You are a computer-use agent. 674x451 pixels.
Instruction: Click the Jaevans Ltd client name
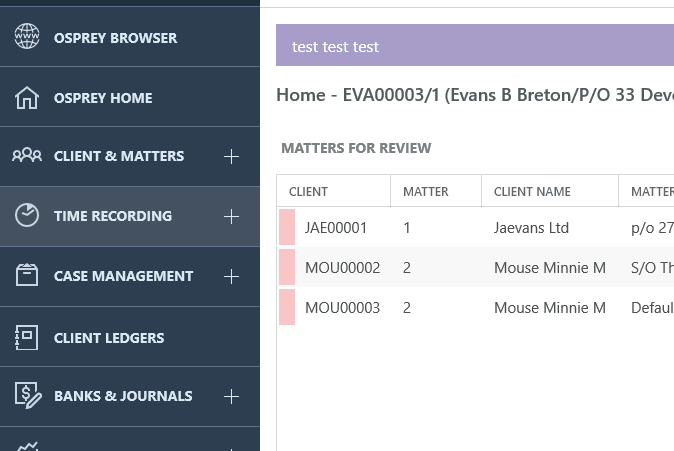pyautogui.click(x=531, y=228)
